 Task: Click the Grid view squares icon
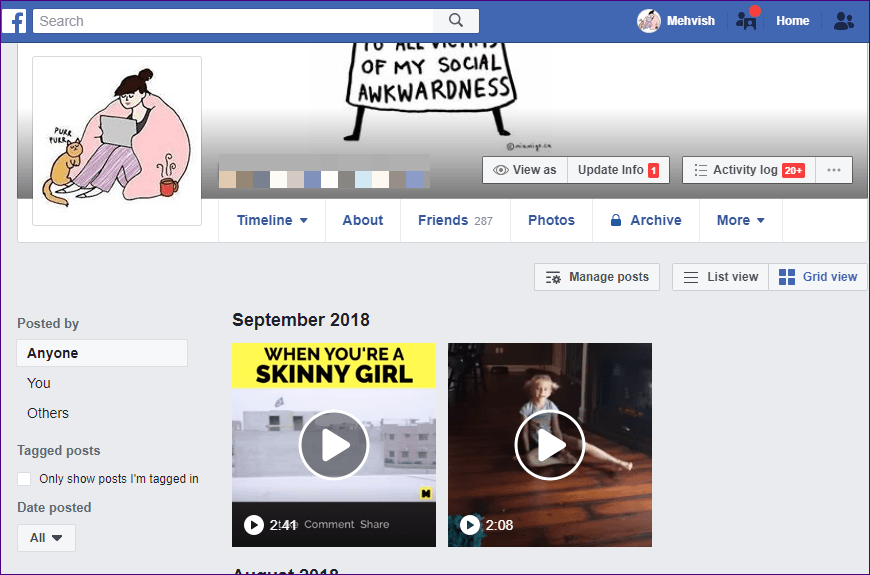(x=787, y=277)
